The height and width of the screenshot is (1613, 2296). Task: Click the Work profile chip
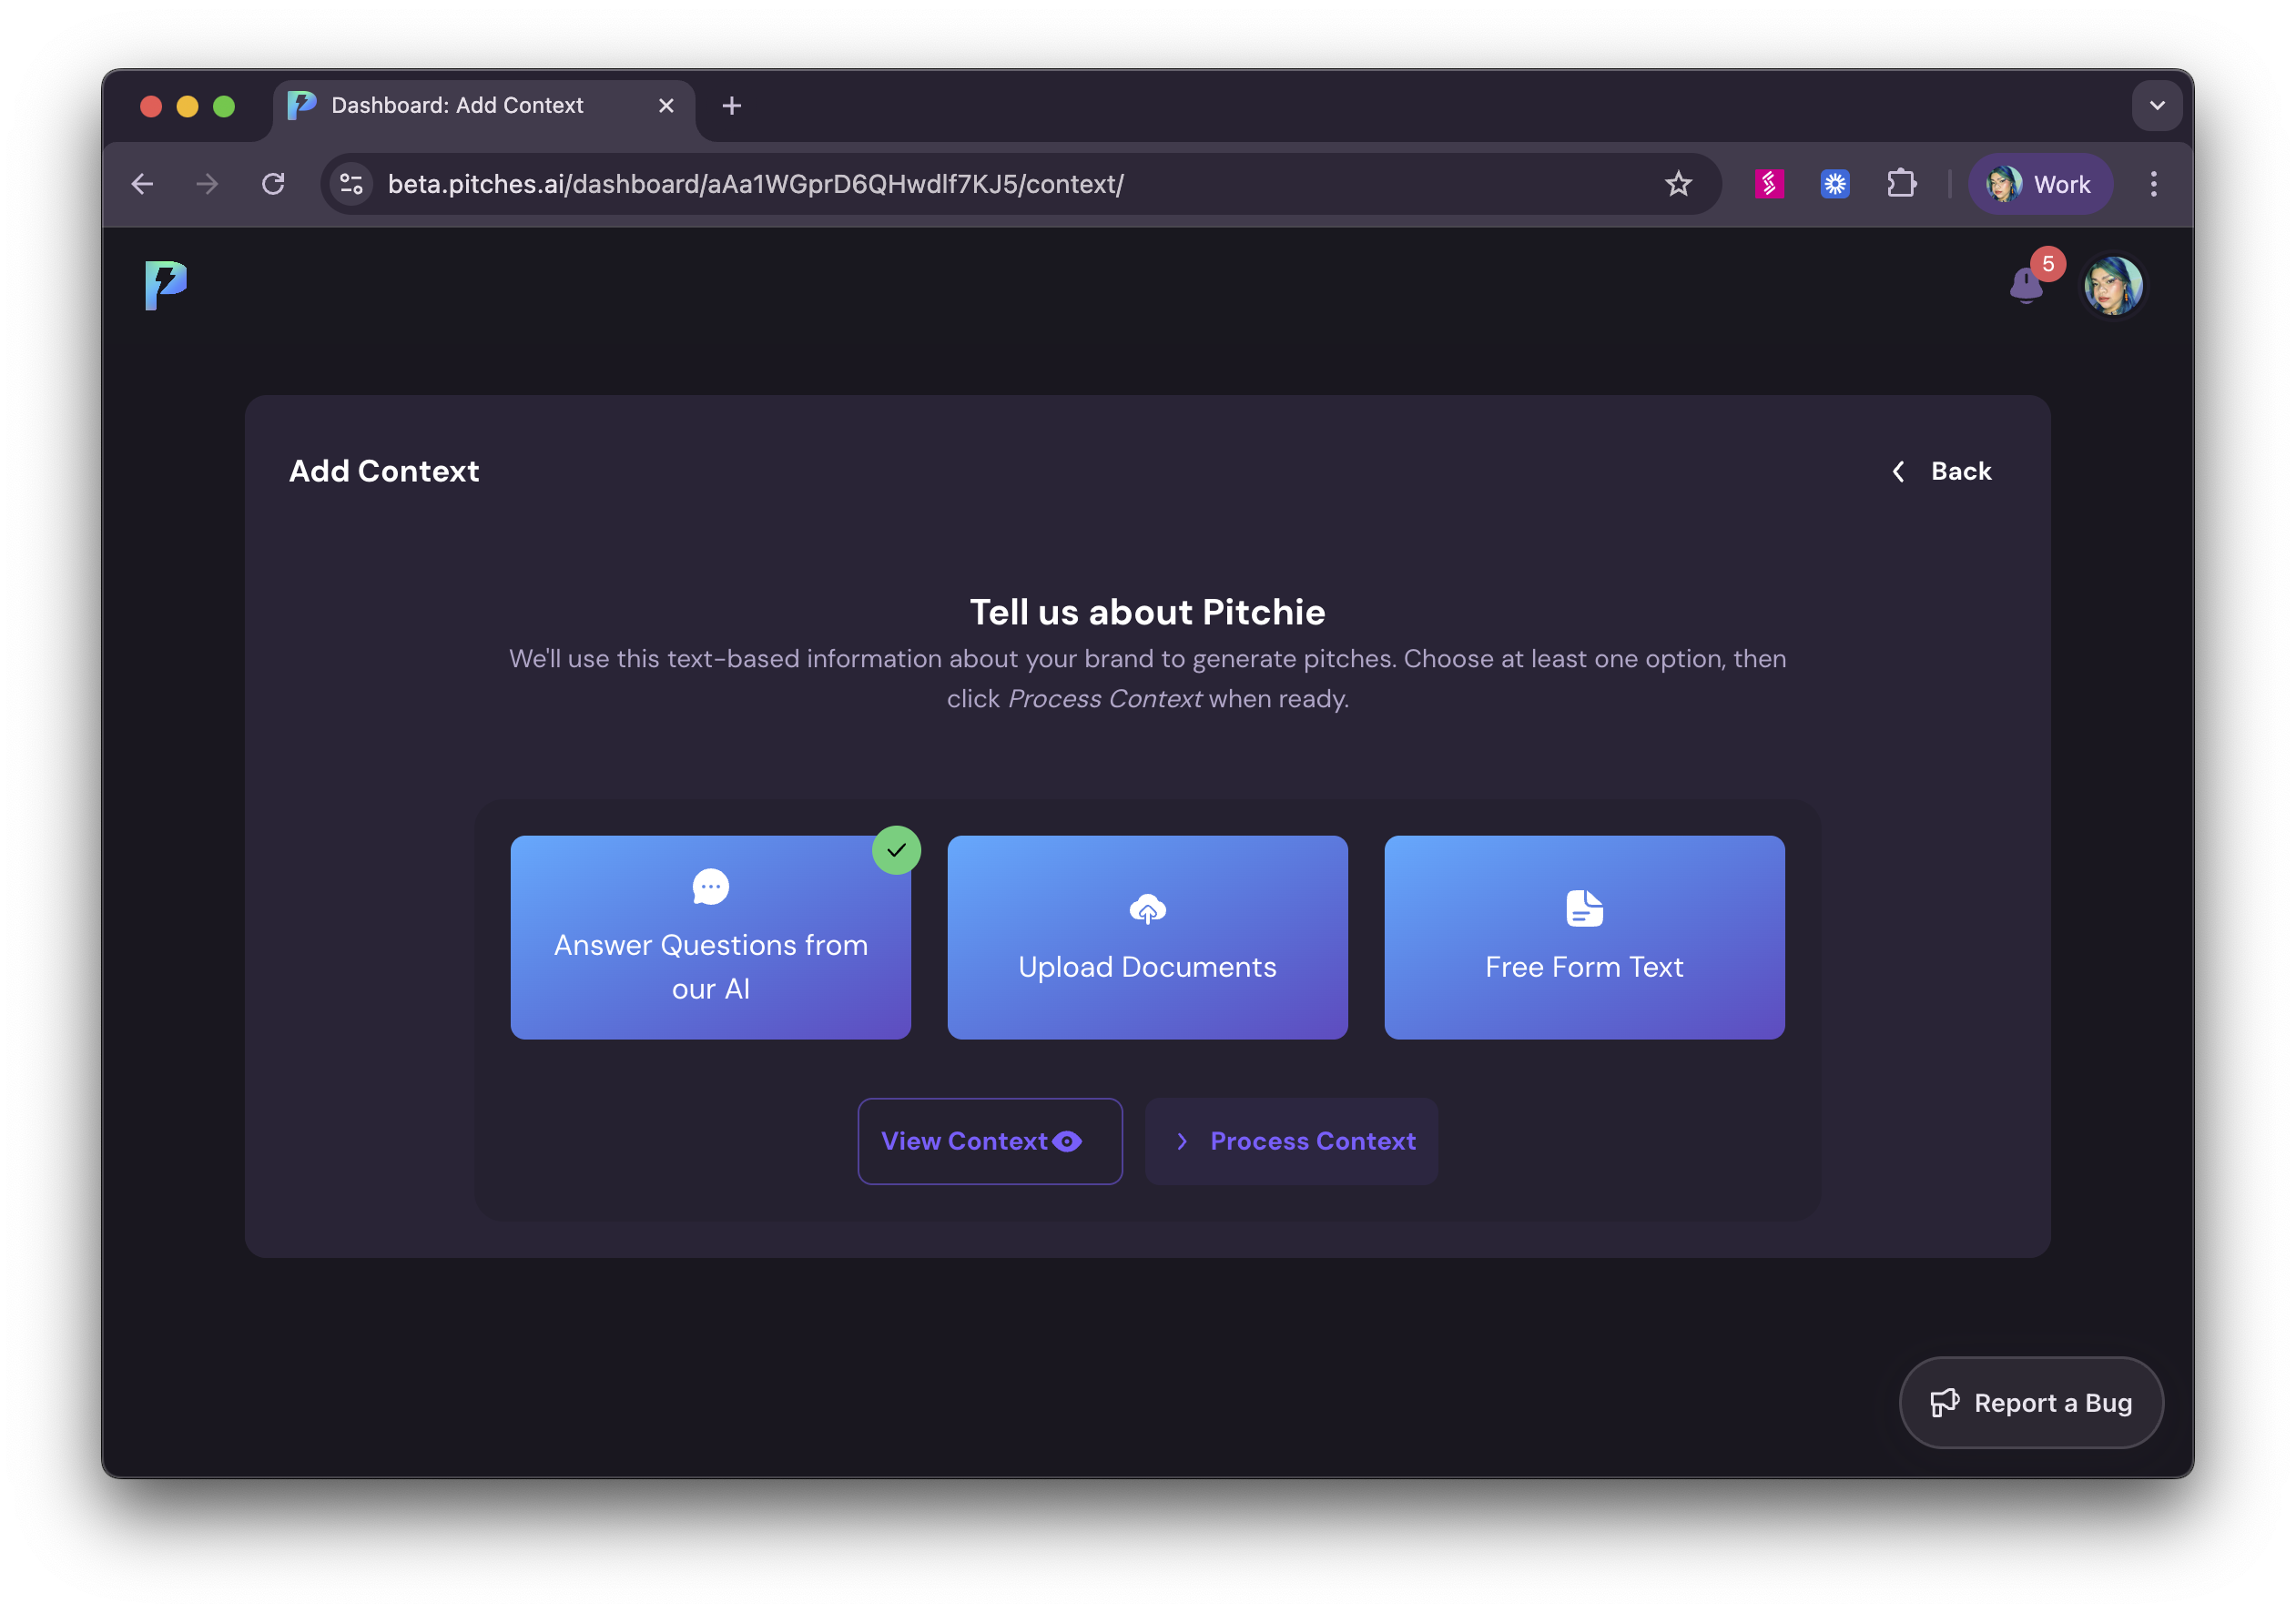tap(2040, 184)
